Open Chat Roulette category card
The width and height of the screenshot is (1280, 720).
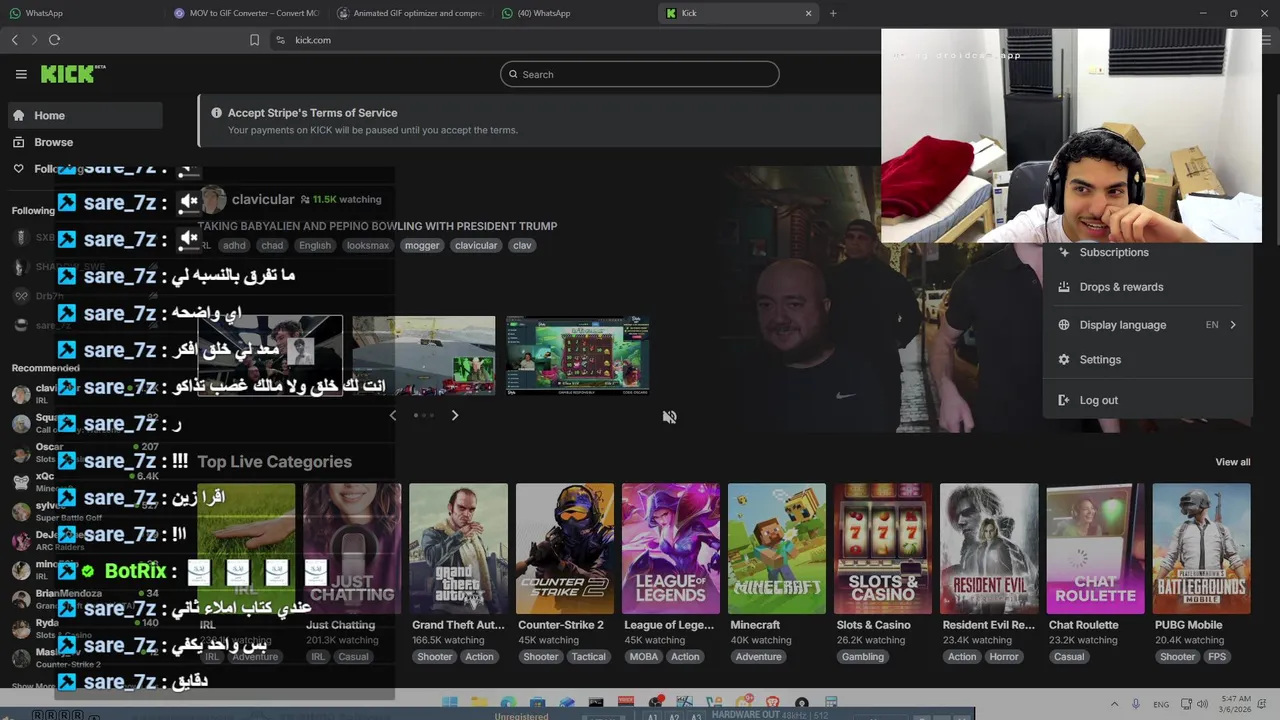pyautogui.click(x=1095, y=549)
